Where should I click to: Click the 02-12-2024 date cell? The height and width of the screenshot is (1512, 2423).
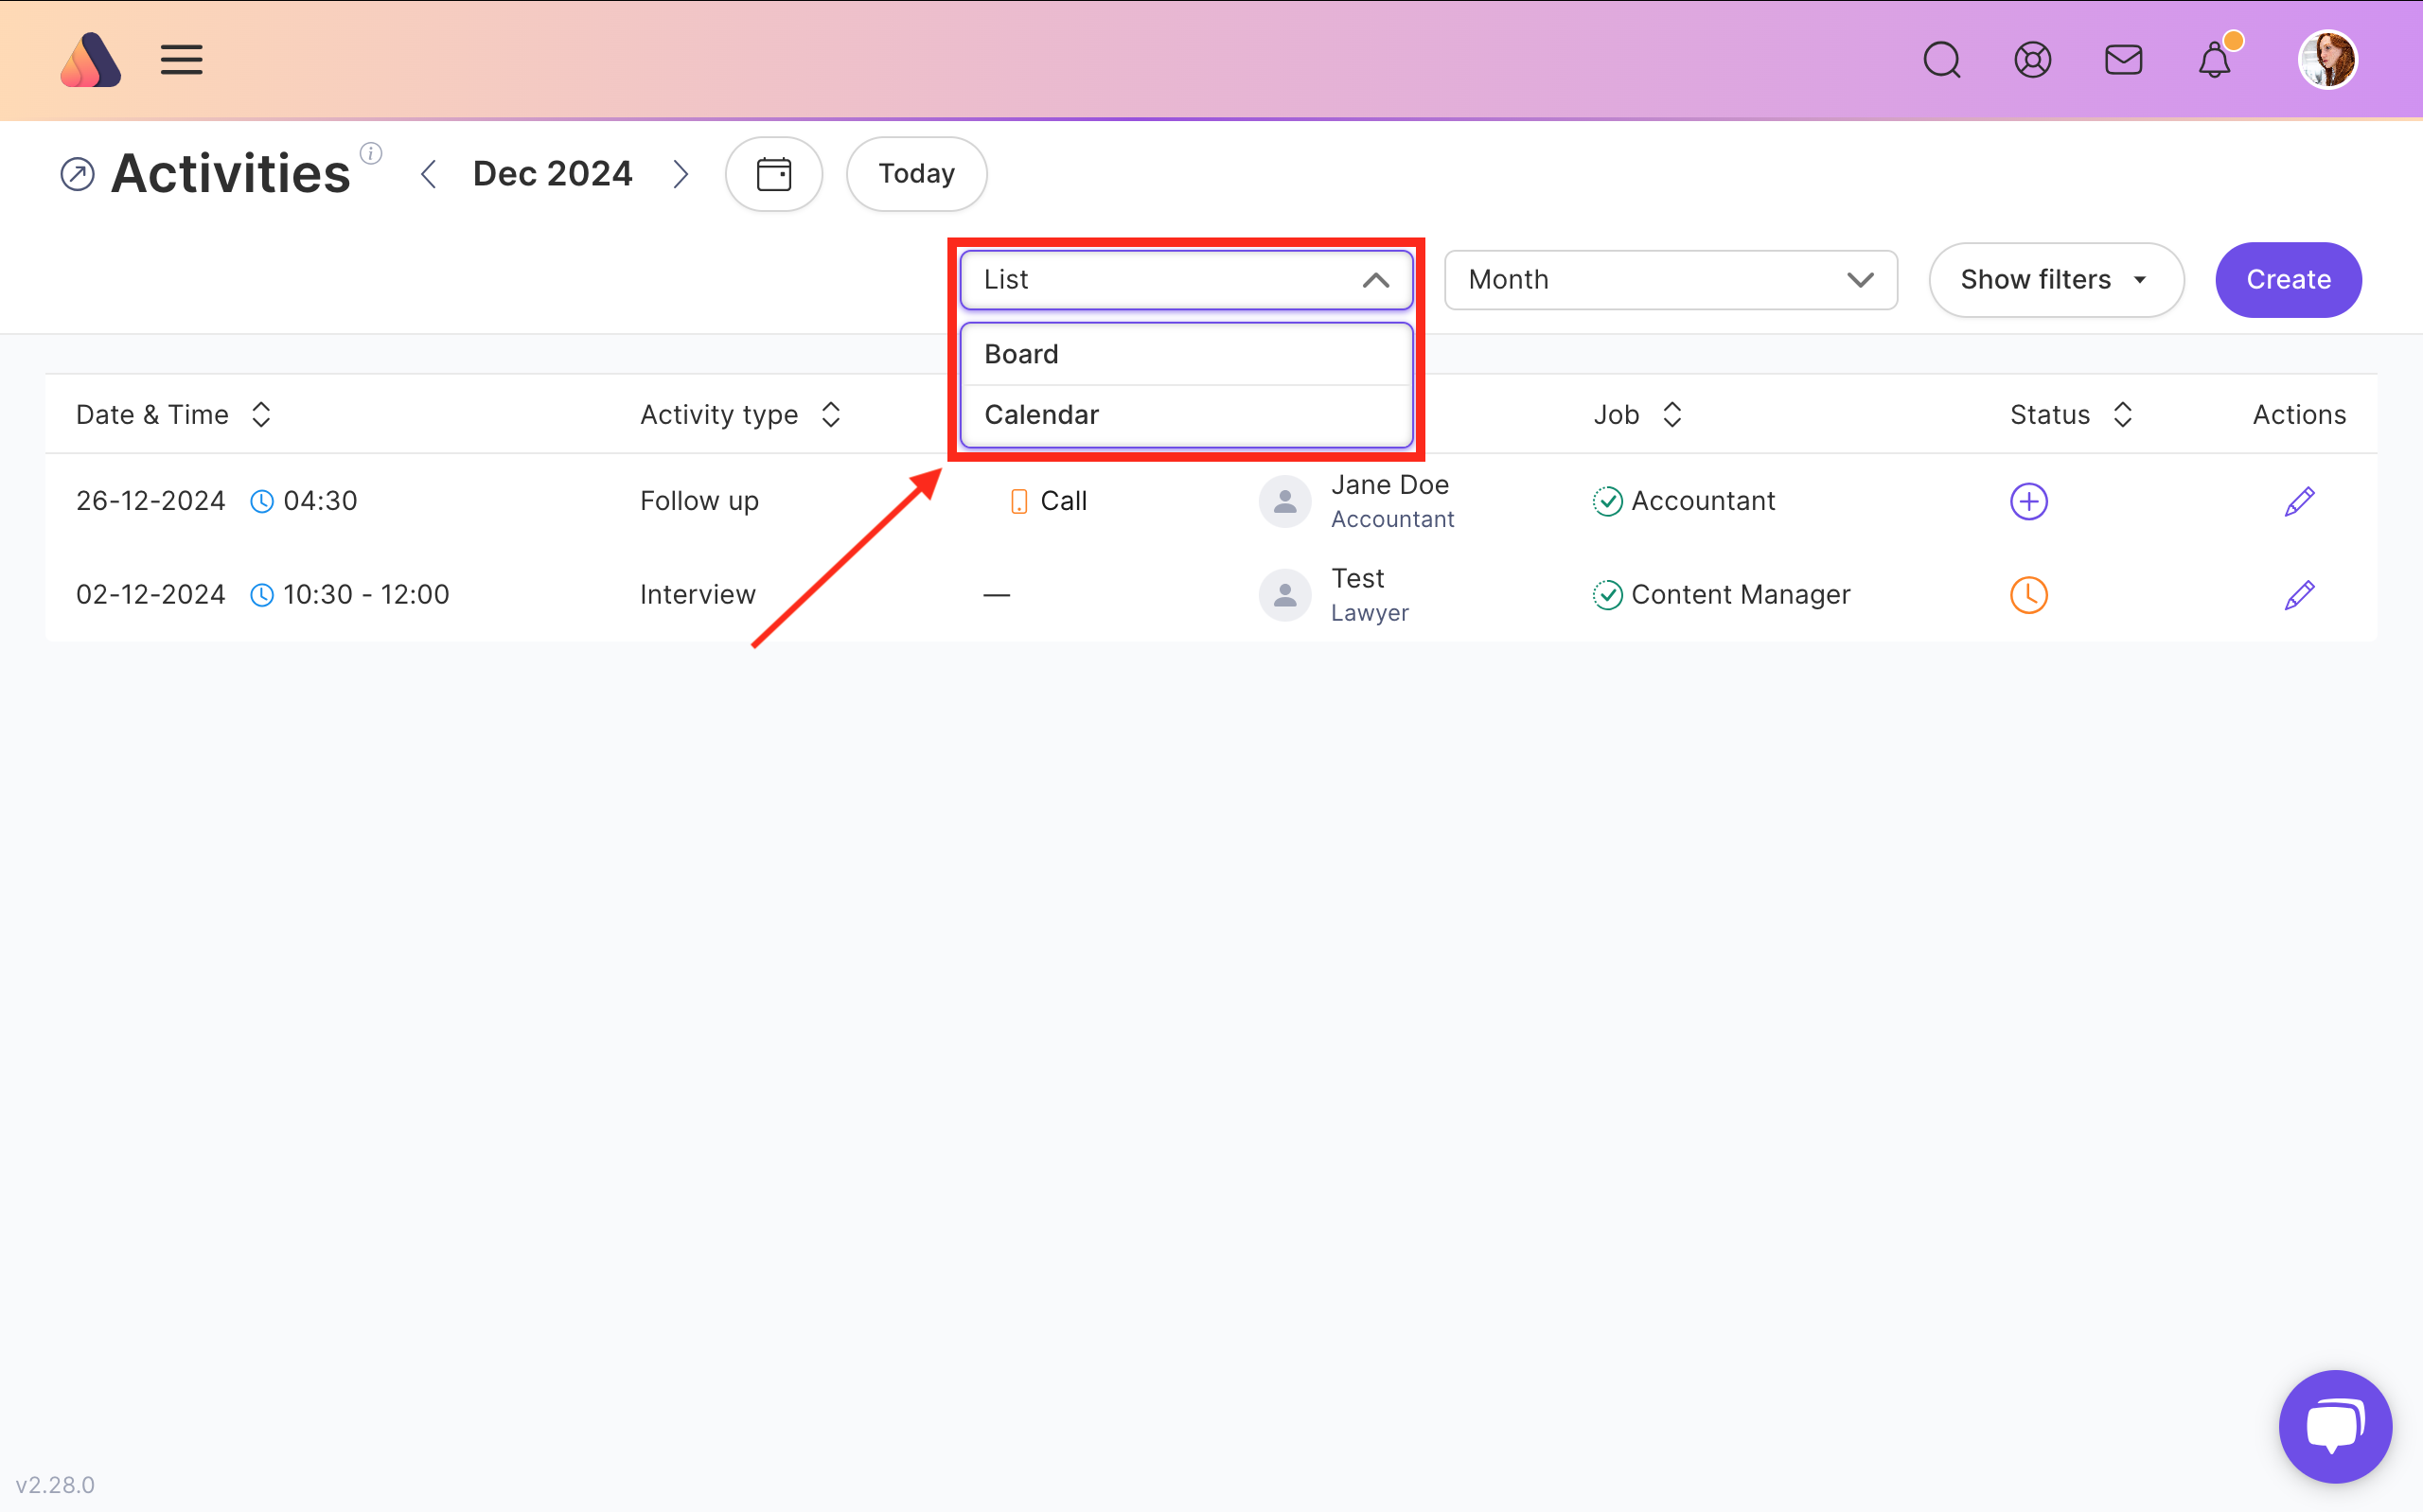pyautogui.click(x=151, y=595)
